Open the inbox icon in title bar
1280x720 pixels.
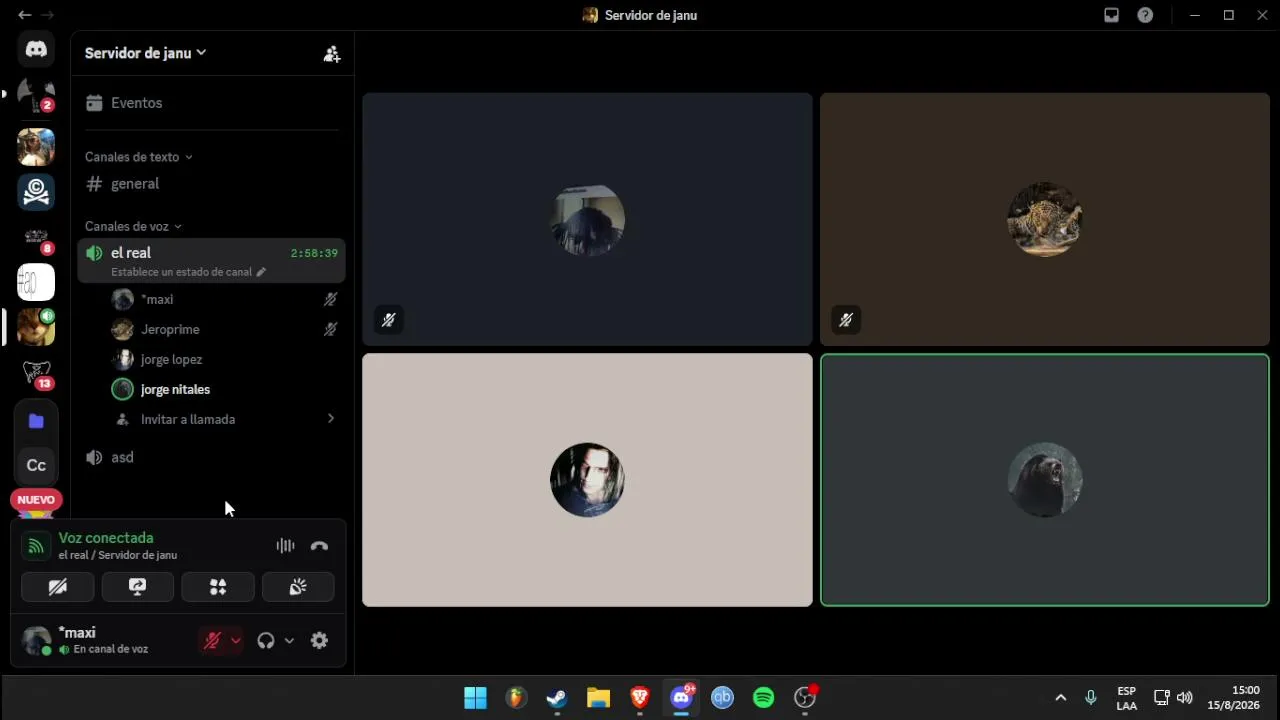point(1111,15)
